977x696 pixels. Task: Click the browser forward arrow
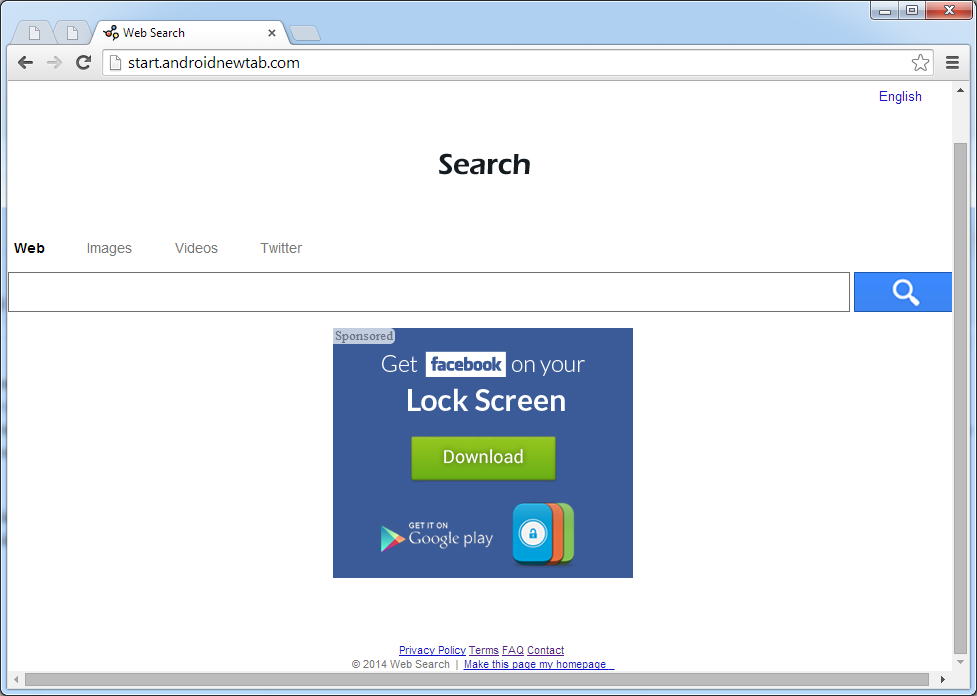coord(55,62)
